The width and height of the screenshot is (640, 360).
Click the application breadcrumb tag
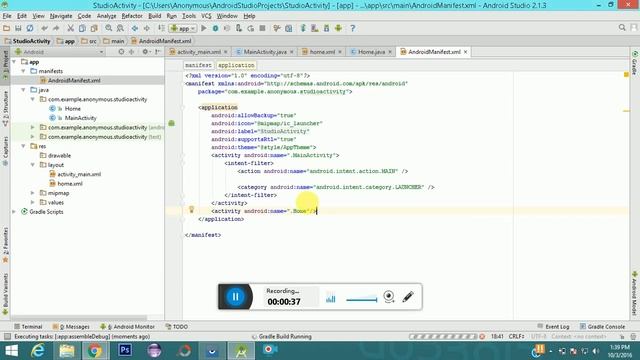[x=236, y=65]
